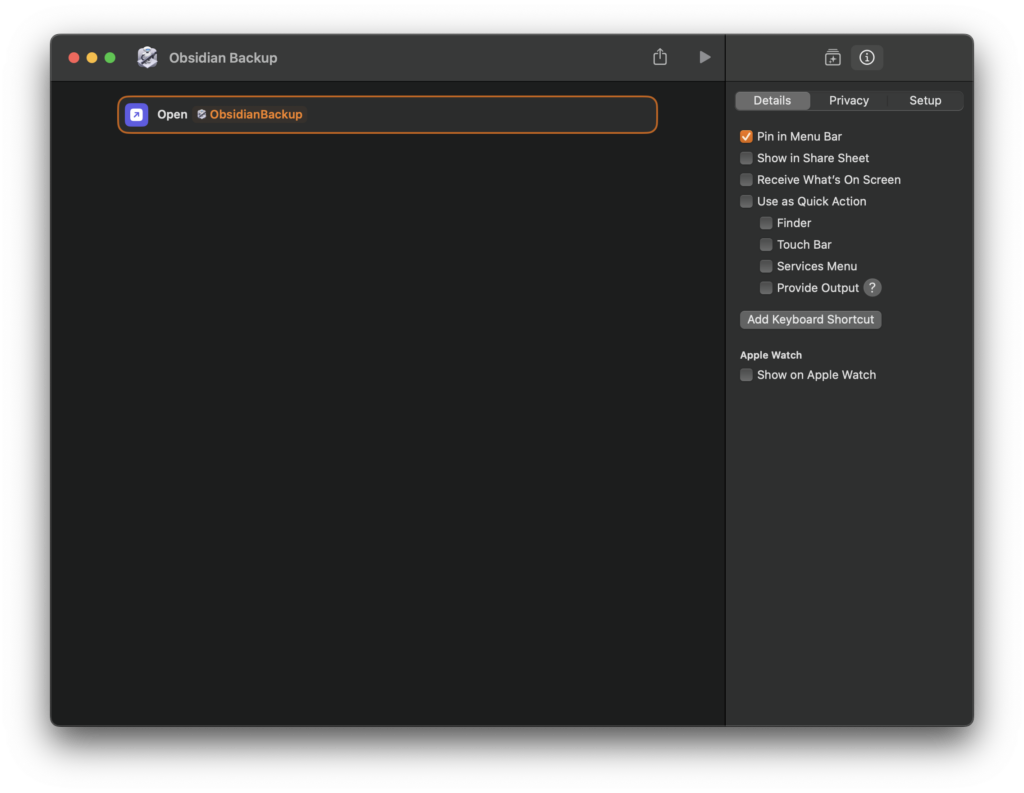
Task: Enable Use as Quick Action
Action: tap(746, 201)
